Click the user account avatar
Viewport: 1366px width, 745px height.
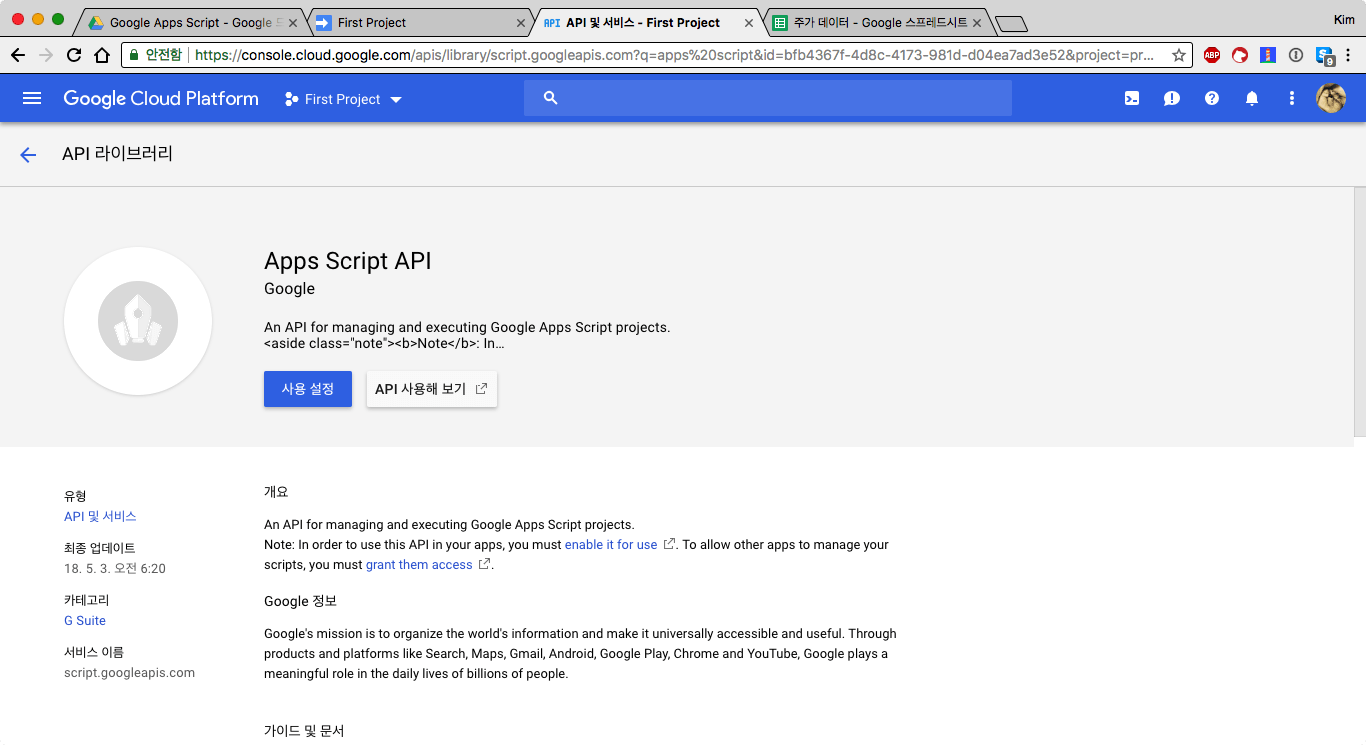click(x=1331, y=98)
